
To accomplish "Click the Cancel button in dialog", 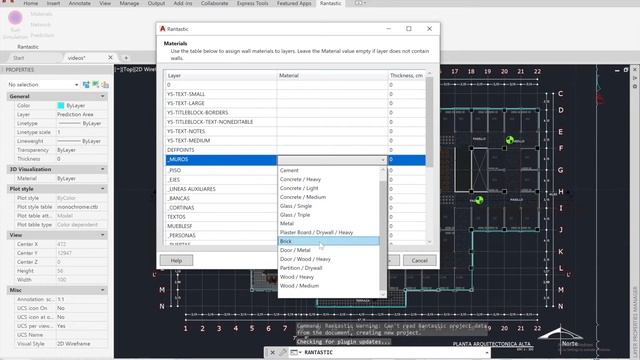I will pyautogui.click(x=420, y=260).
